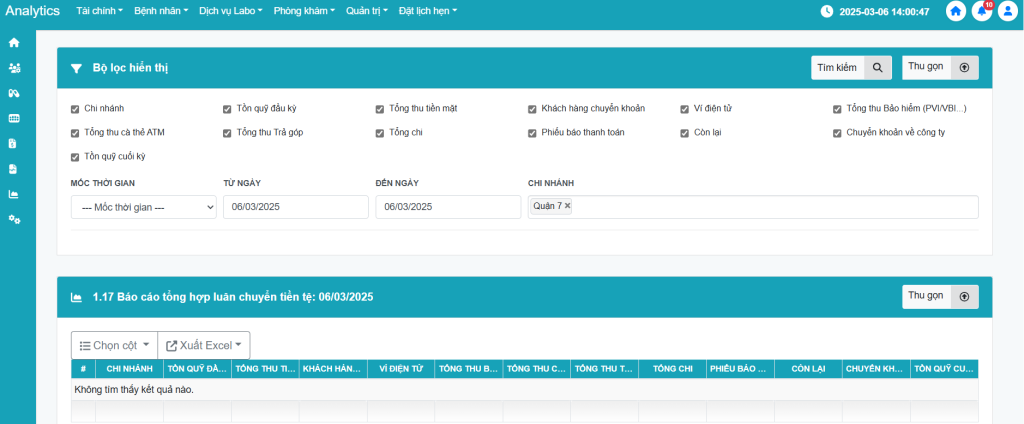The height and width of the screenshot is (424, 1024).
Task: Toggle the Ví điện tử checkbox
Action: pos(685,108)
